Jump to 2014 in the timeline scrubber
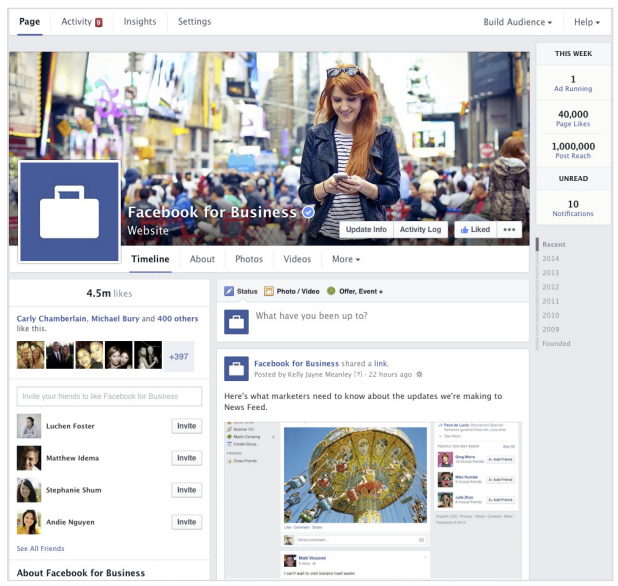Viewport: 618px width, 586px height. (x=551, y=259)
